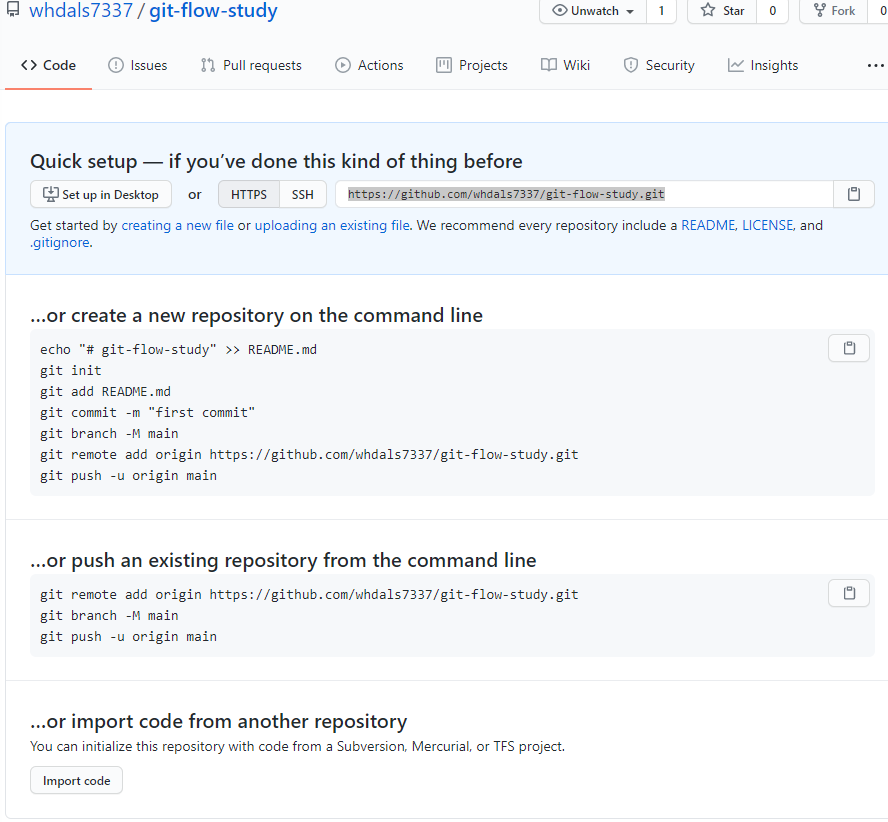Click the repository icon beside whdals7337
This screenshot has height=822, width=888.
(12, 10)
